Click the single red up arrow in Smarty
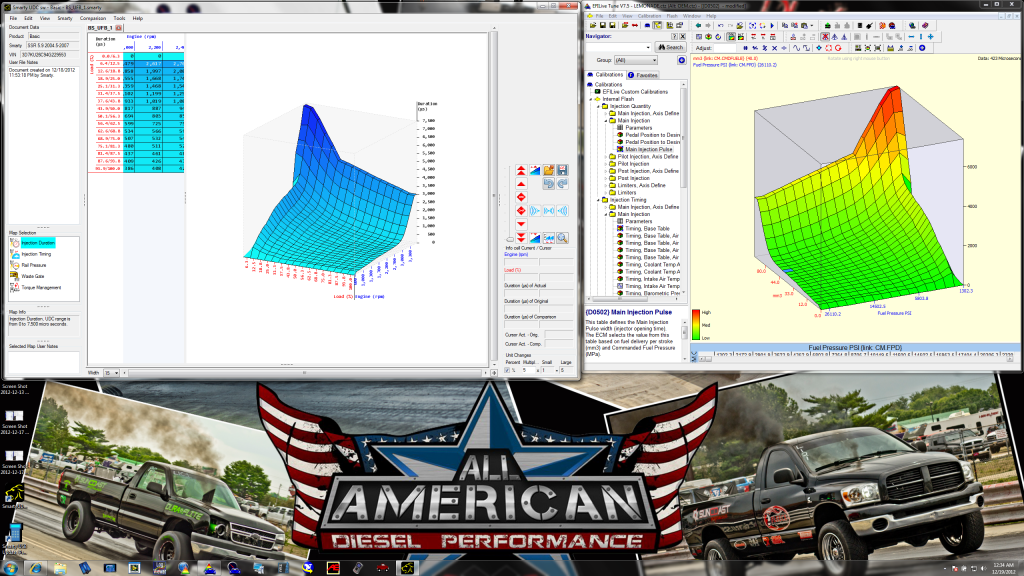Screen dimensions: 1024x576 521,184
